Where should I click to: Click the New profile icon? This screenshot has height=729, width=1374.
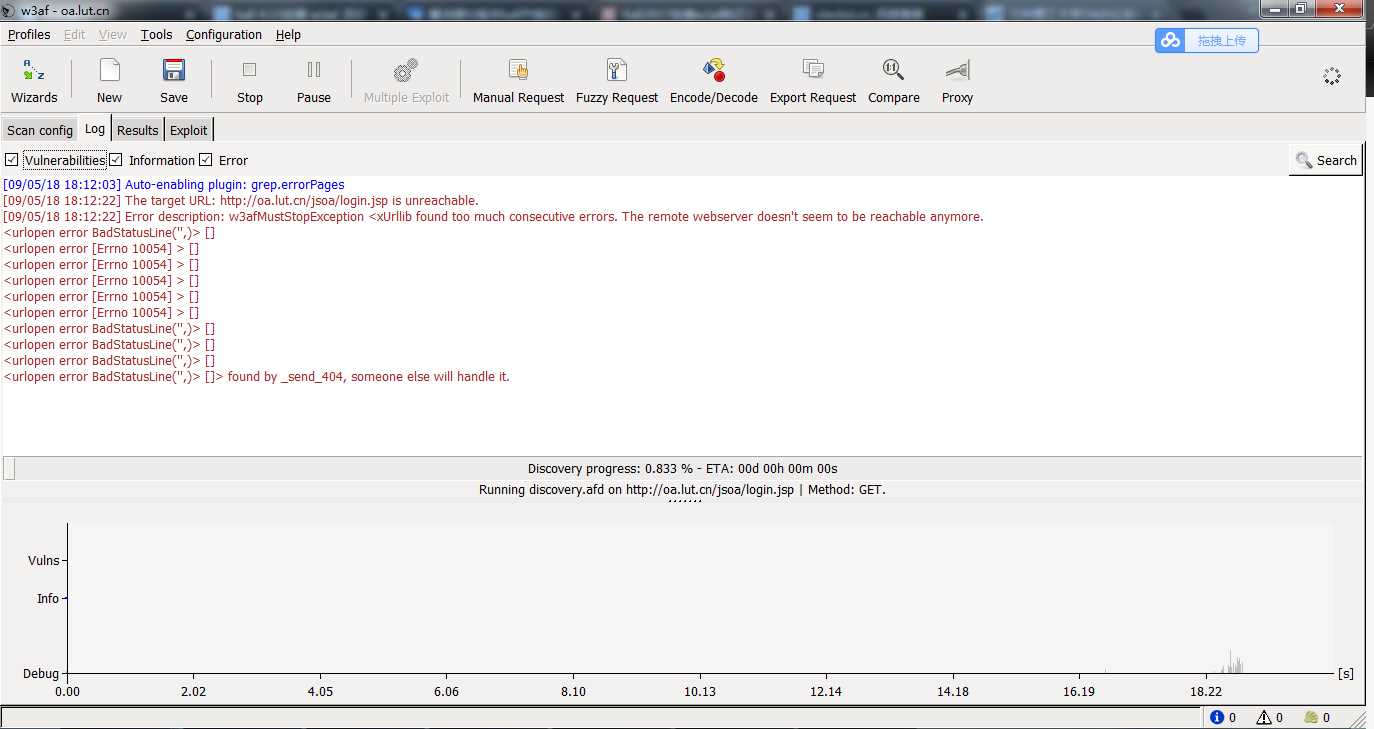110,70
